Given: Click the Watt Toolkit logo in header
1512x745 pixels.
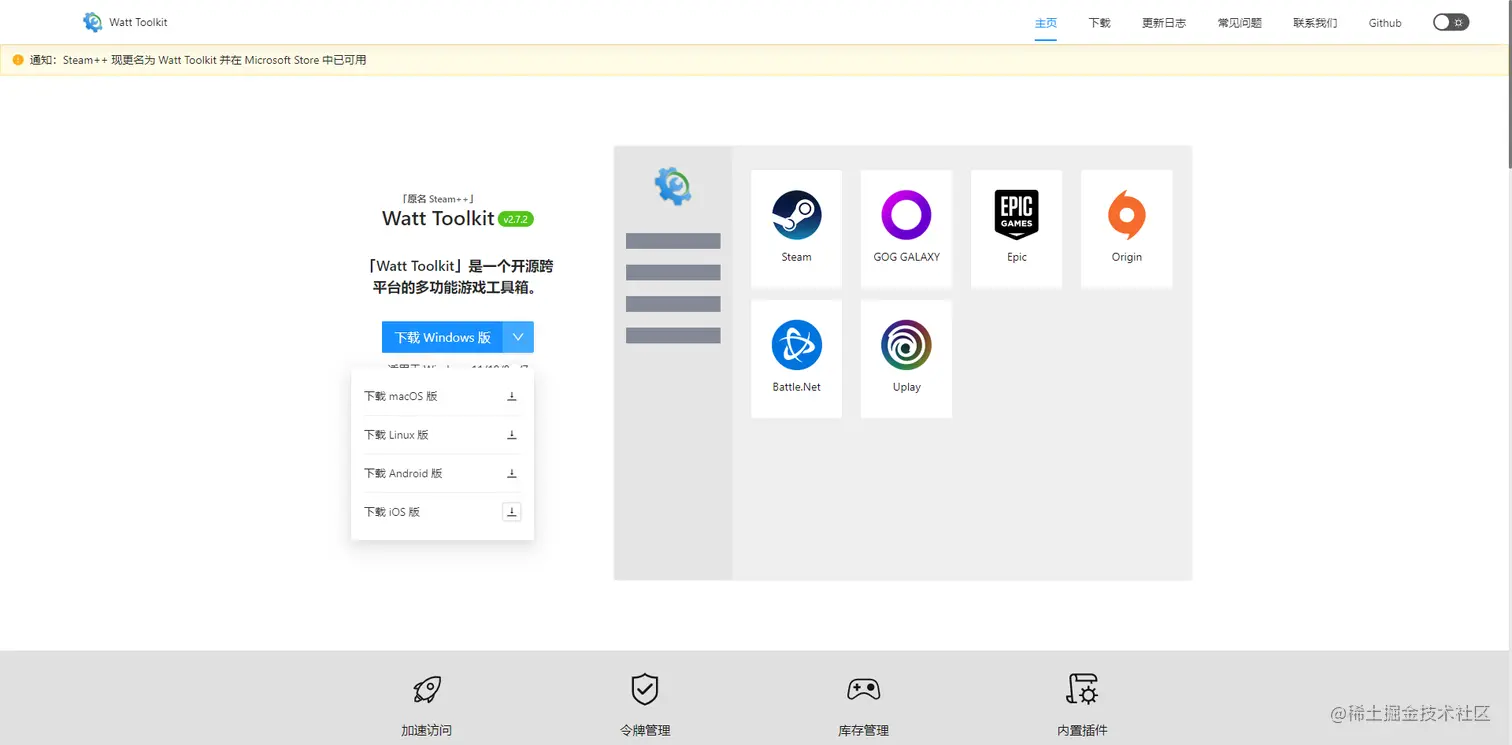Looking at the screenshot, I should (93, 22).
